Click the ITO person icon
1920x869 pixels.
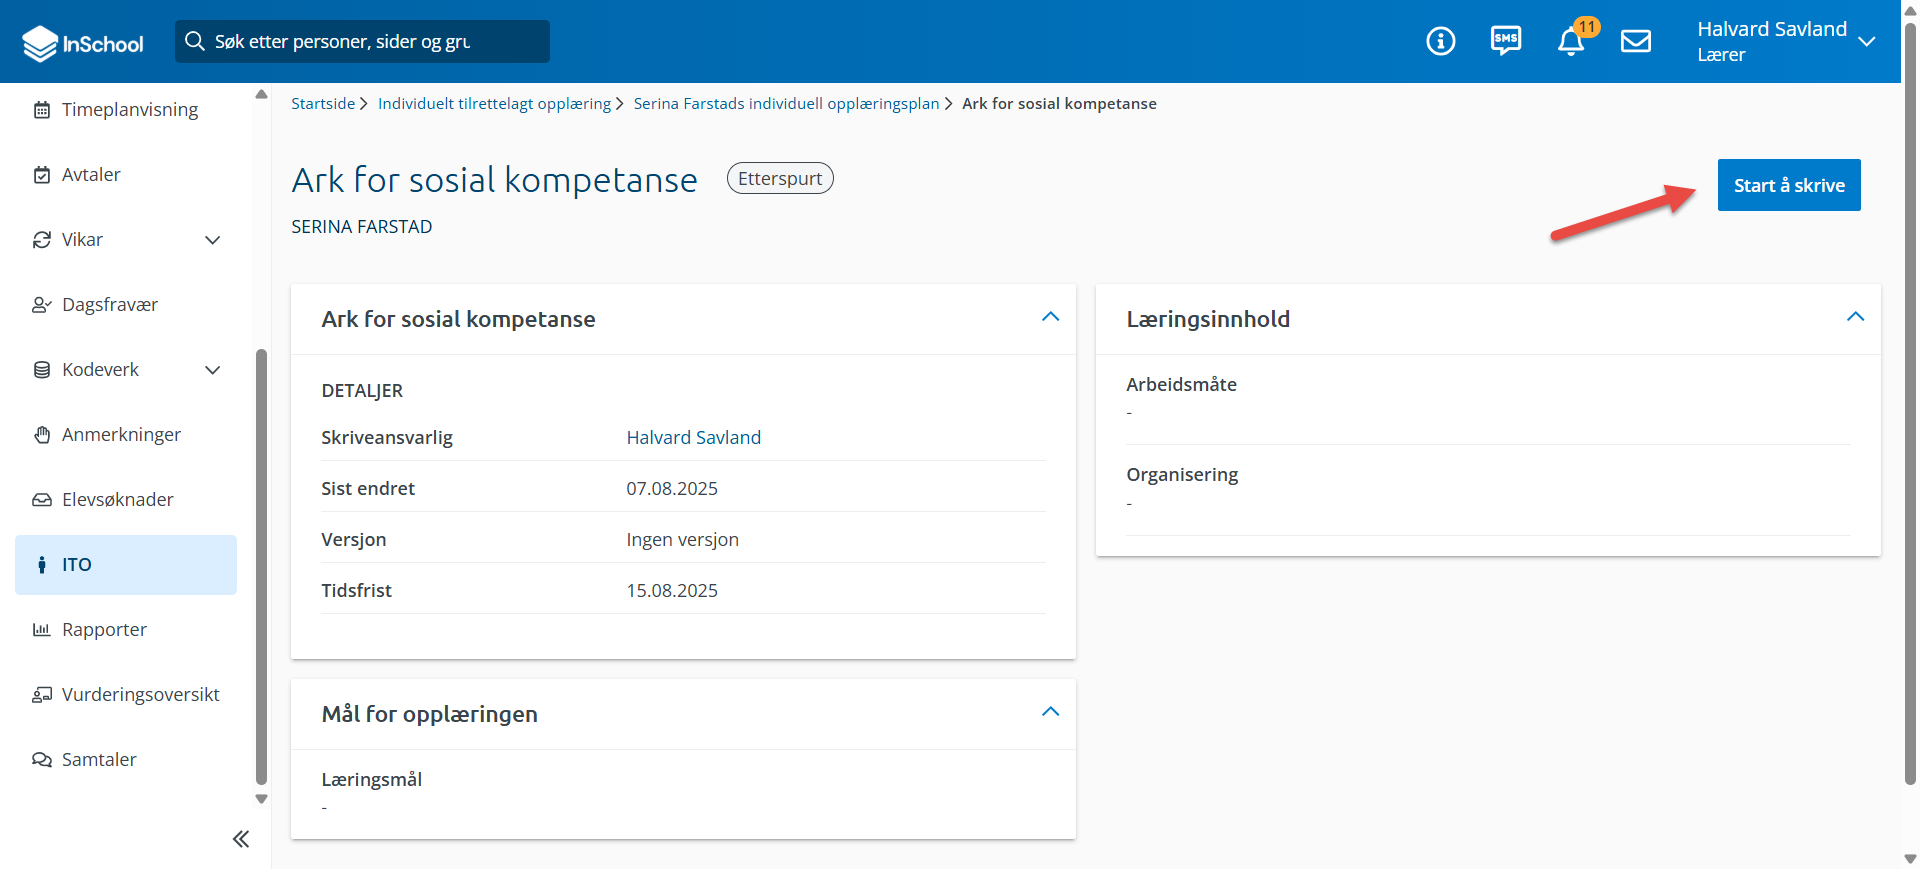42,565
